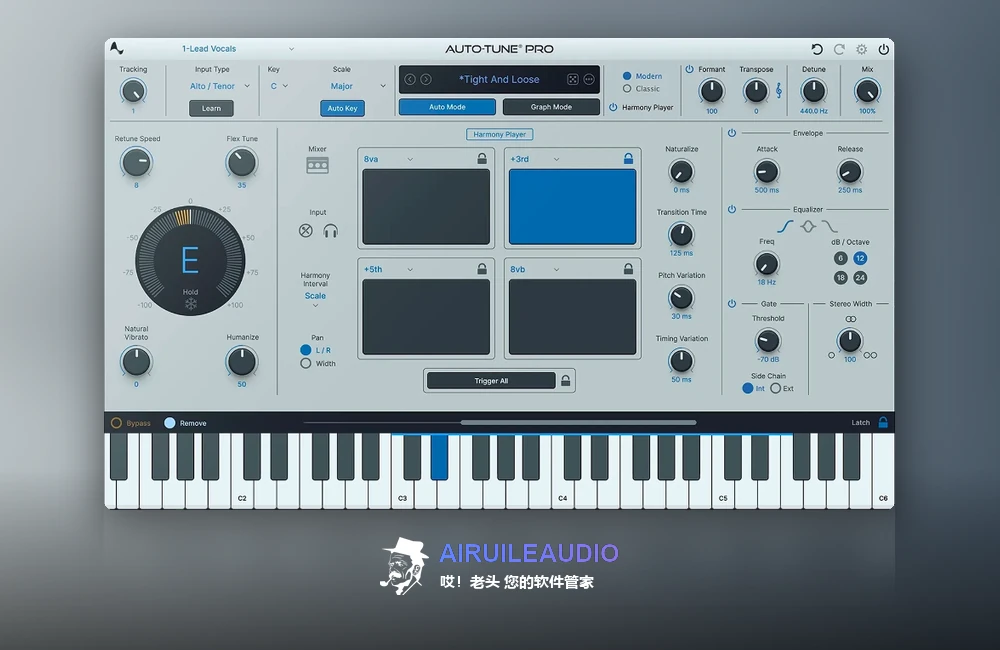This screenshot has width=1000, height=650.
Task: Select the low-shelf equalizer shape
Action: [x=785, y=226]
